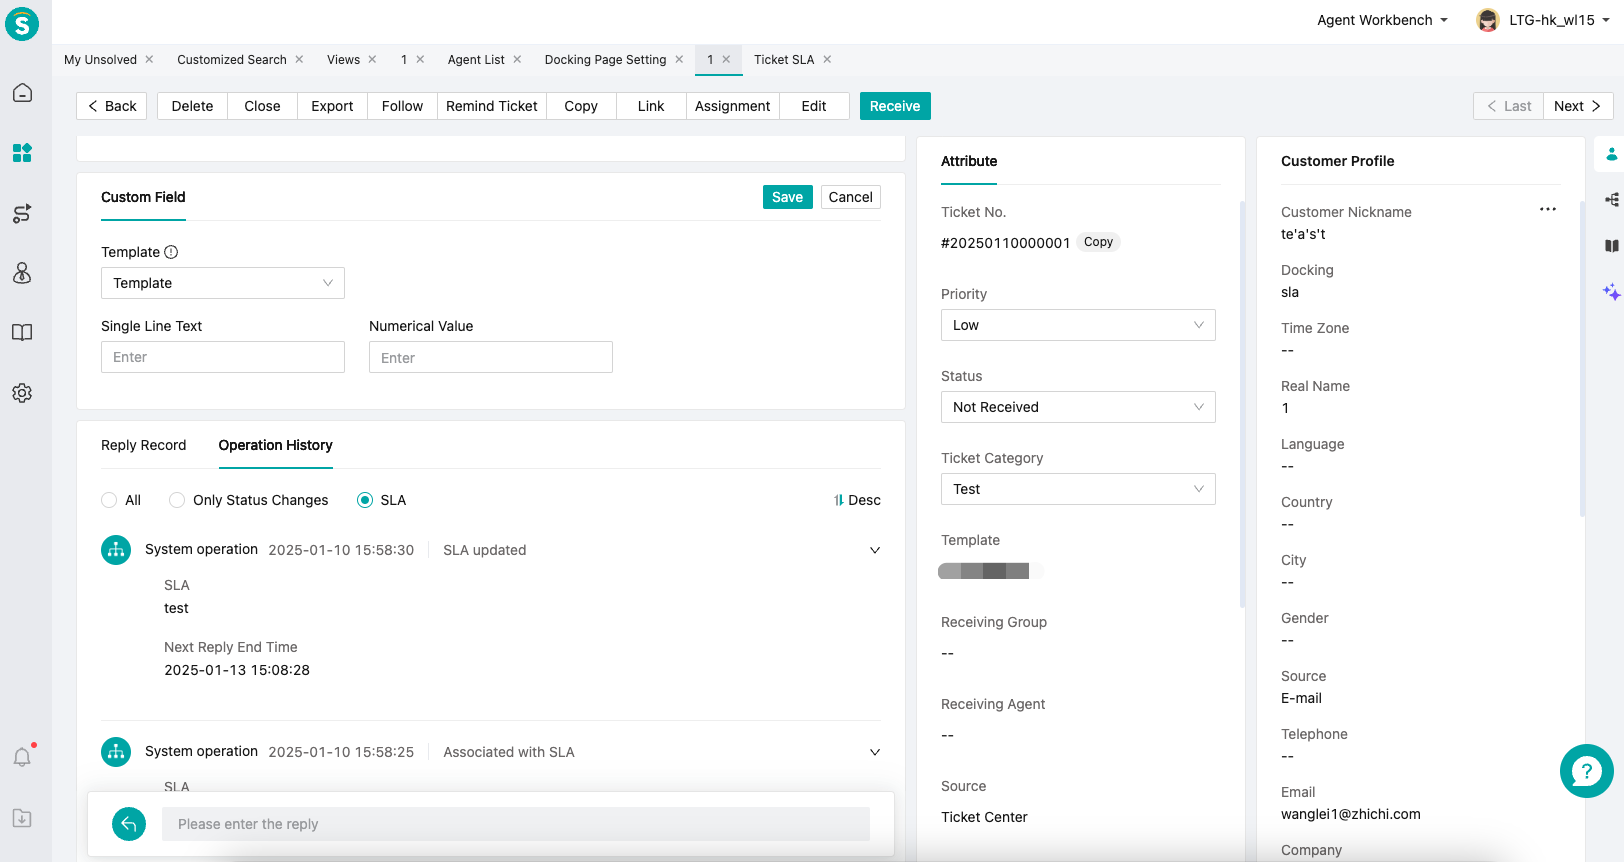
Task: Collapse the Associated with SLA history entry
Action: [x=875, y=752]
